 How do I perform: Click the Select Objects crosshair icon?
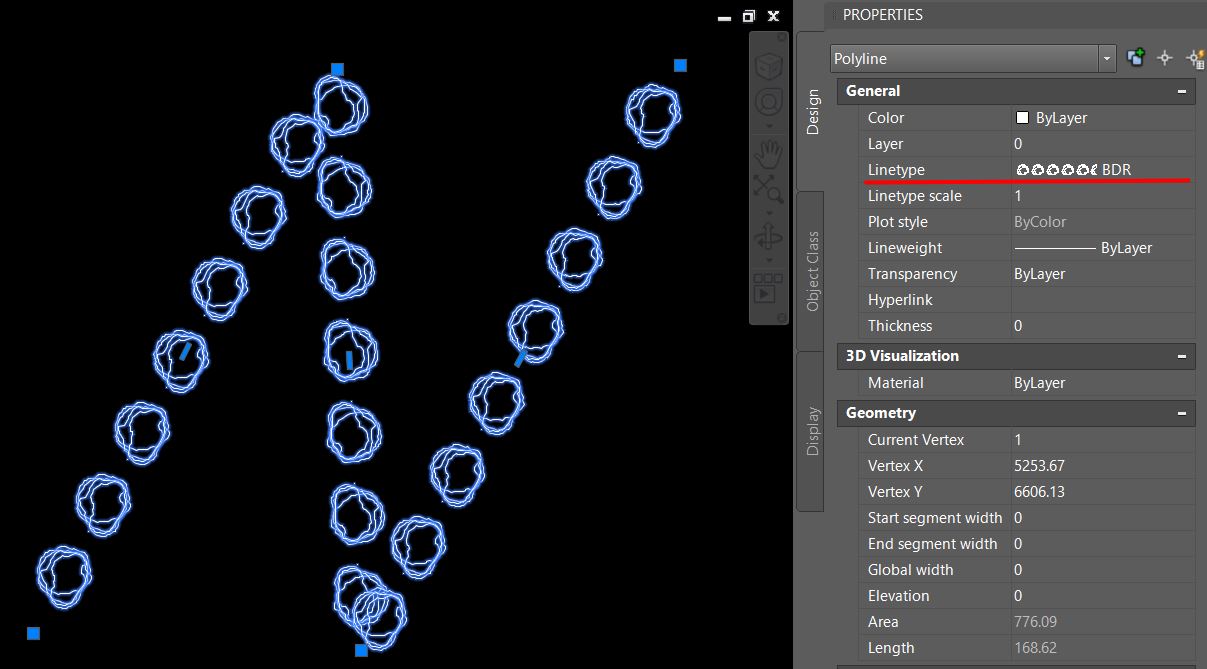click(1164, 58)
